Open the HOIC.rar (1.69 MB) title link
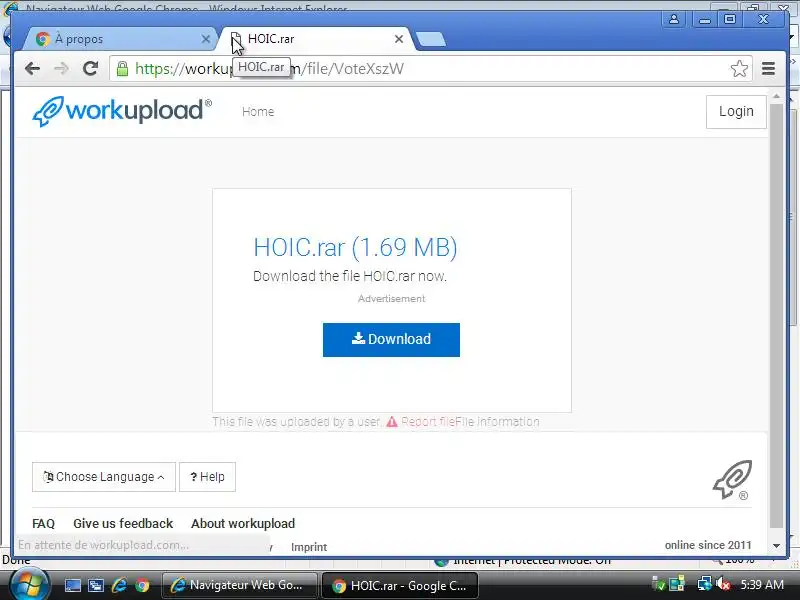The image size is (800, 600). [x=355, y=247]
